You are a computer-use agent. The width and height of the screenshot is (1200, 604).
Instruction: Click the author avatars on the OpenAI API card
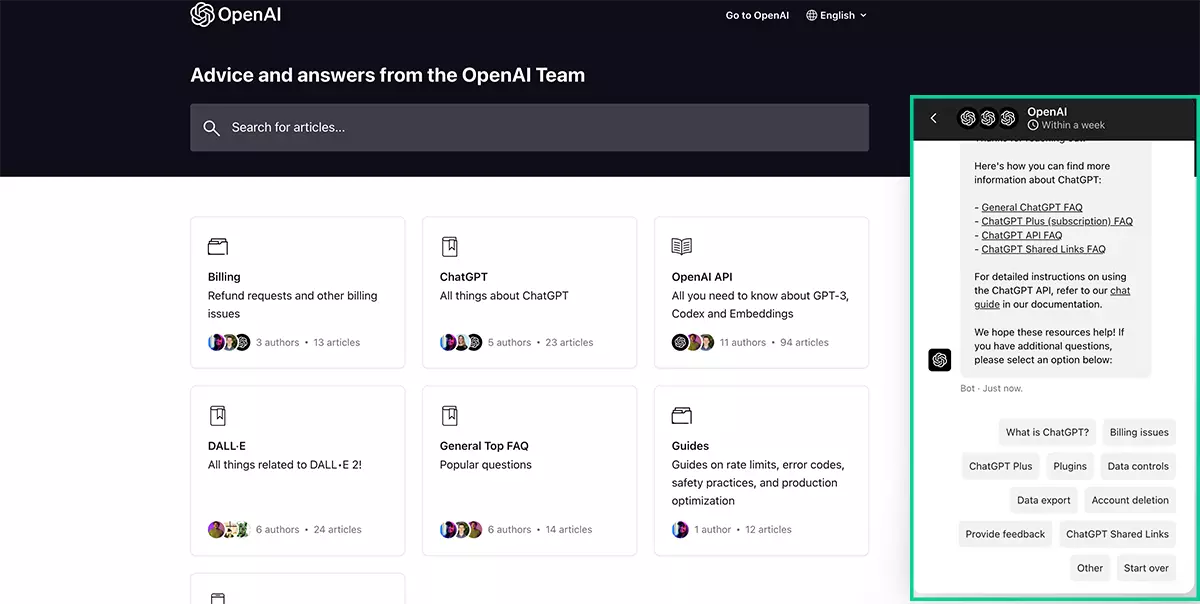point(693,342)
